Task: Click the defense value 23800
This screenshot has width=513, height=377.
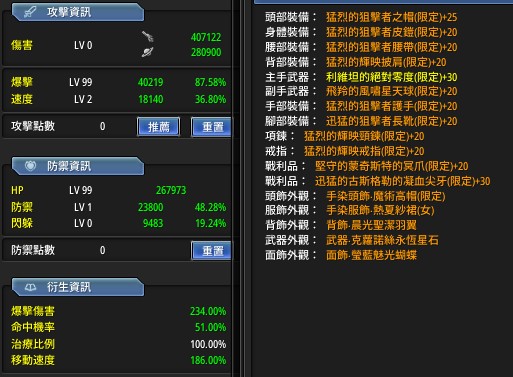Action: point(150,207)
